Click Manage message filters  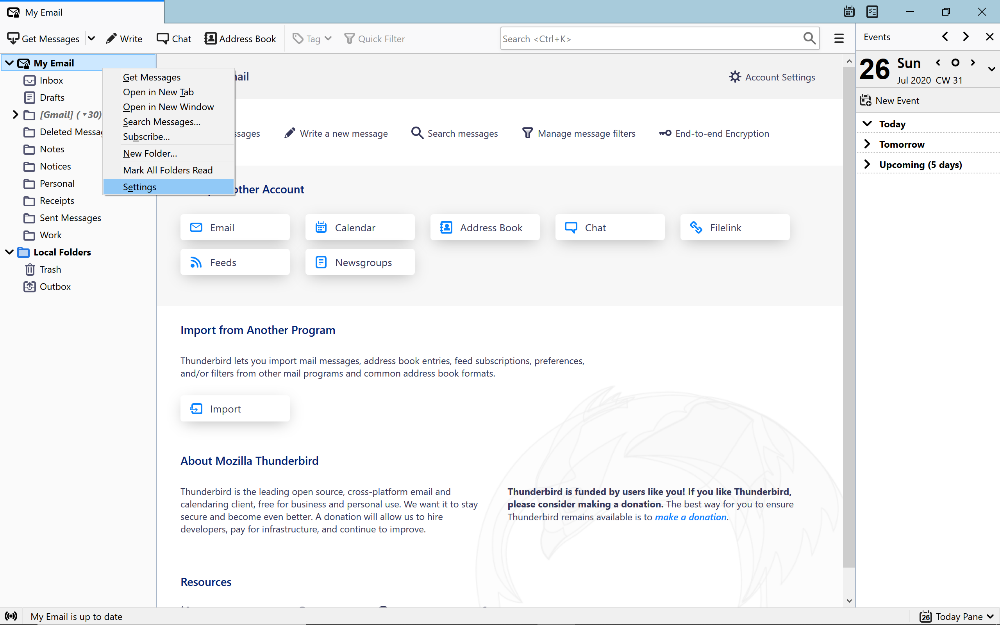pos(578,133)
